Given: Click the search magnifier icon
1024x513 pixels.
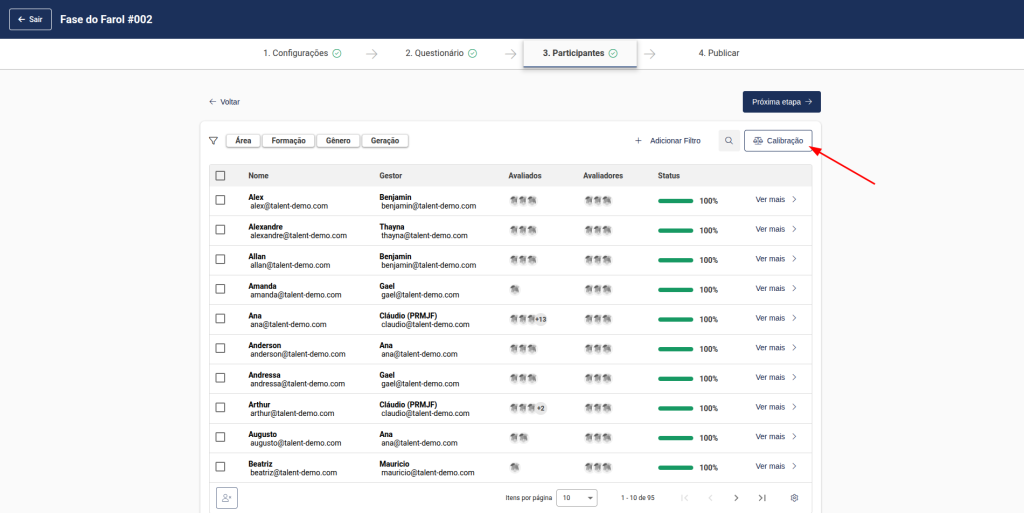Looking at the screenshot, I should click(x=729, y=141).
